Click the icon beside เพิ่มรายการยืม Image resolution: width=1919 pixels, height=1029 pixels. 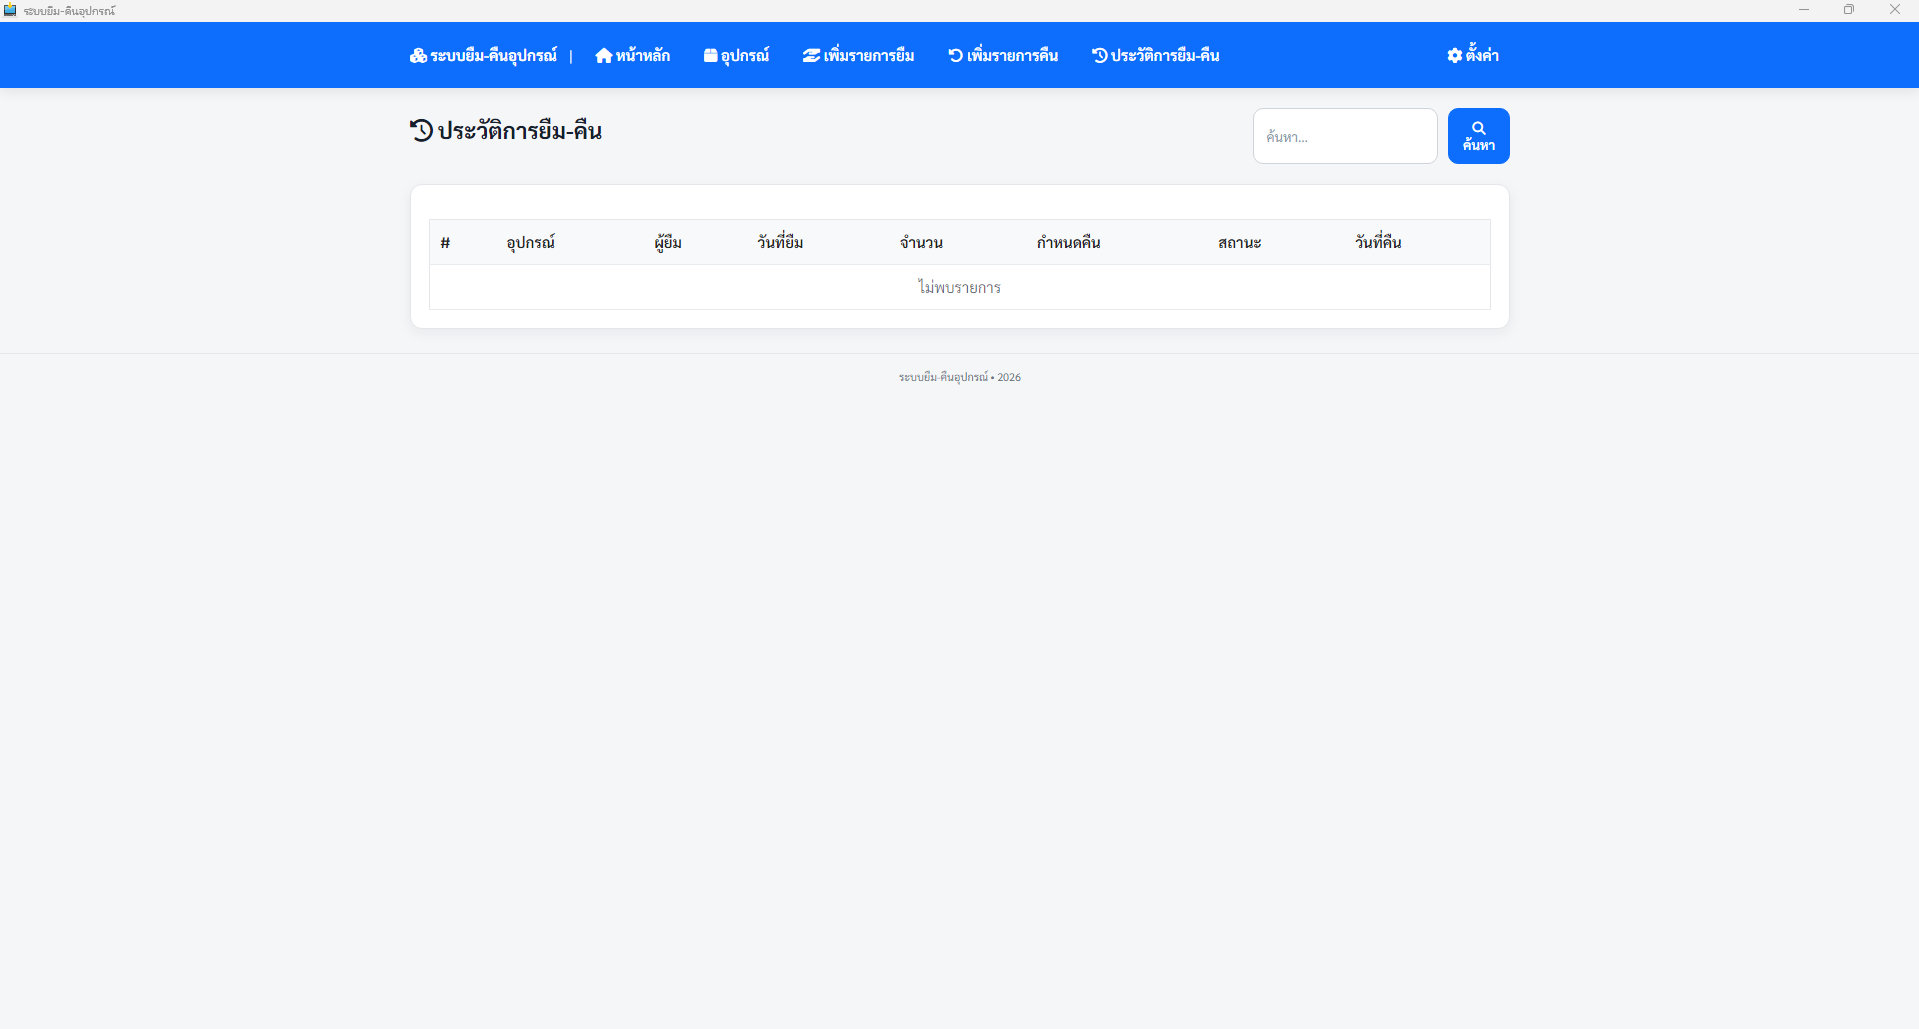point(811,56)
